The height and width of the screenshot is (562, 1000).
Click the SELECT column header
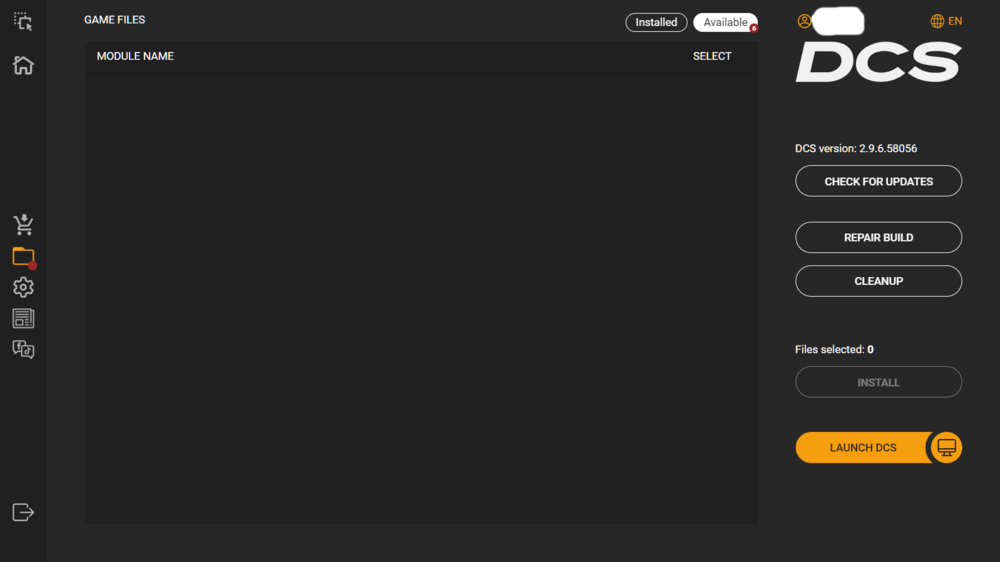[712, 56]
